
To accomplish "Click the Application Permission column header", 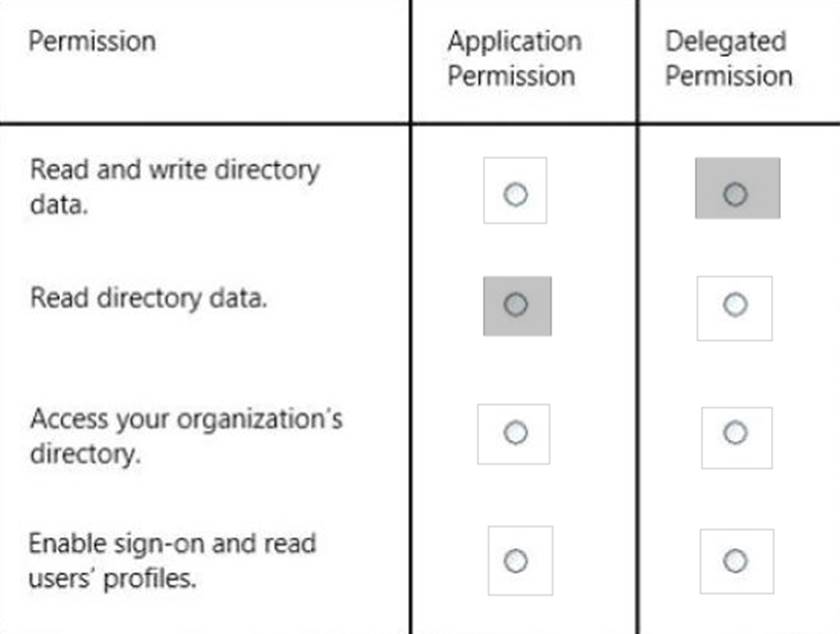I will pyautogui.click(x=513, y=59).
